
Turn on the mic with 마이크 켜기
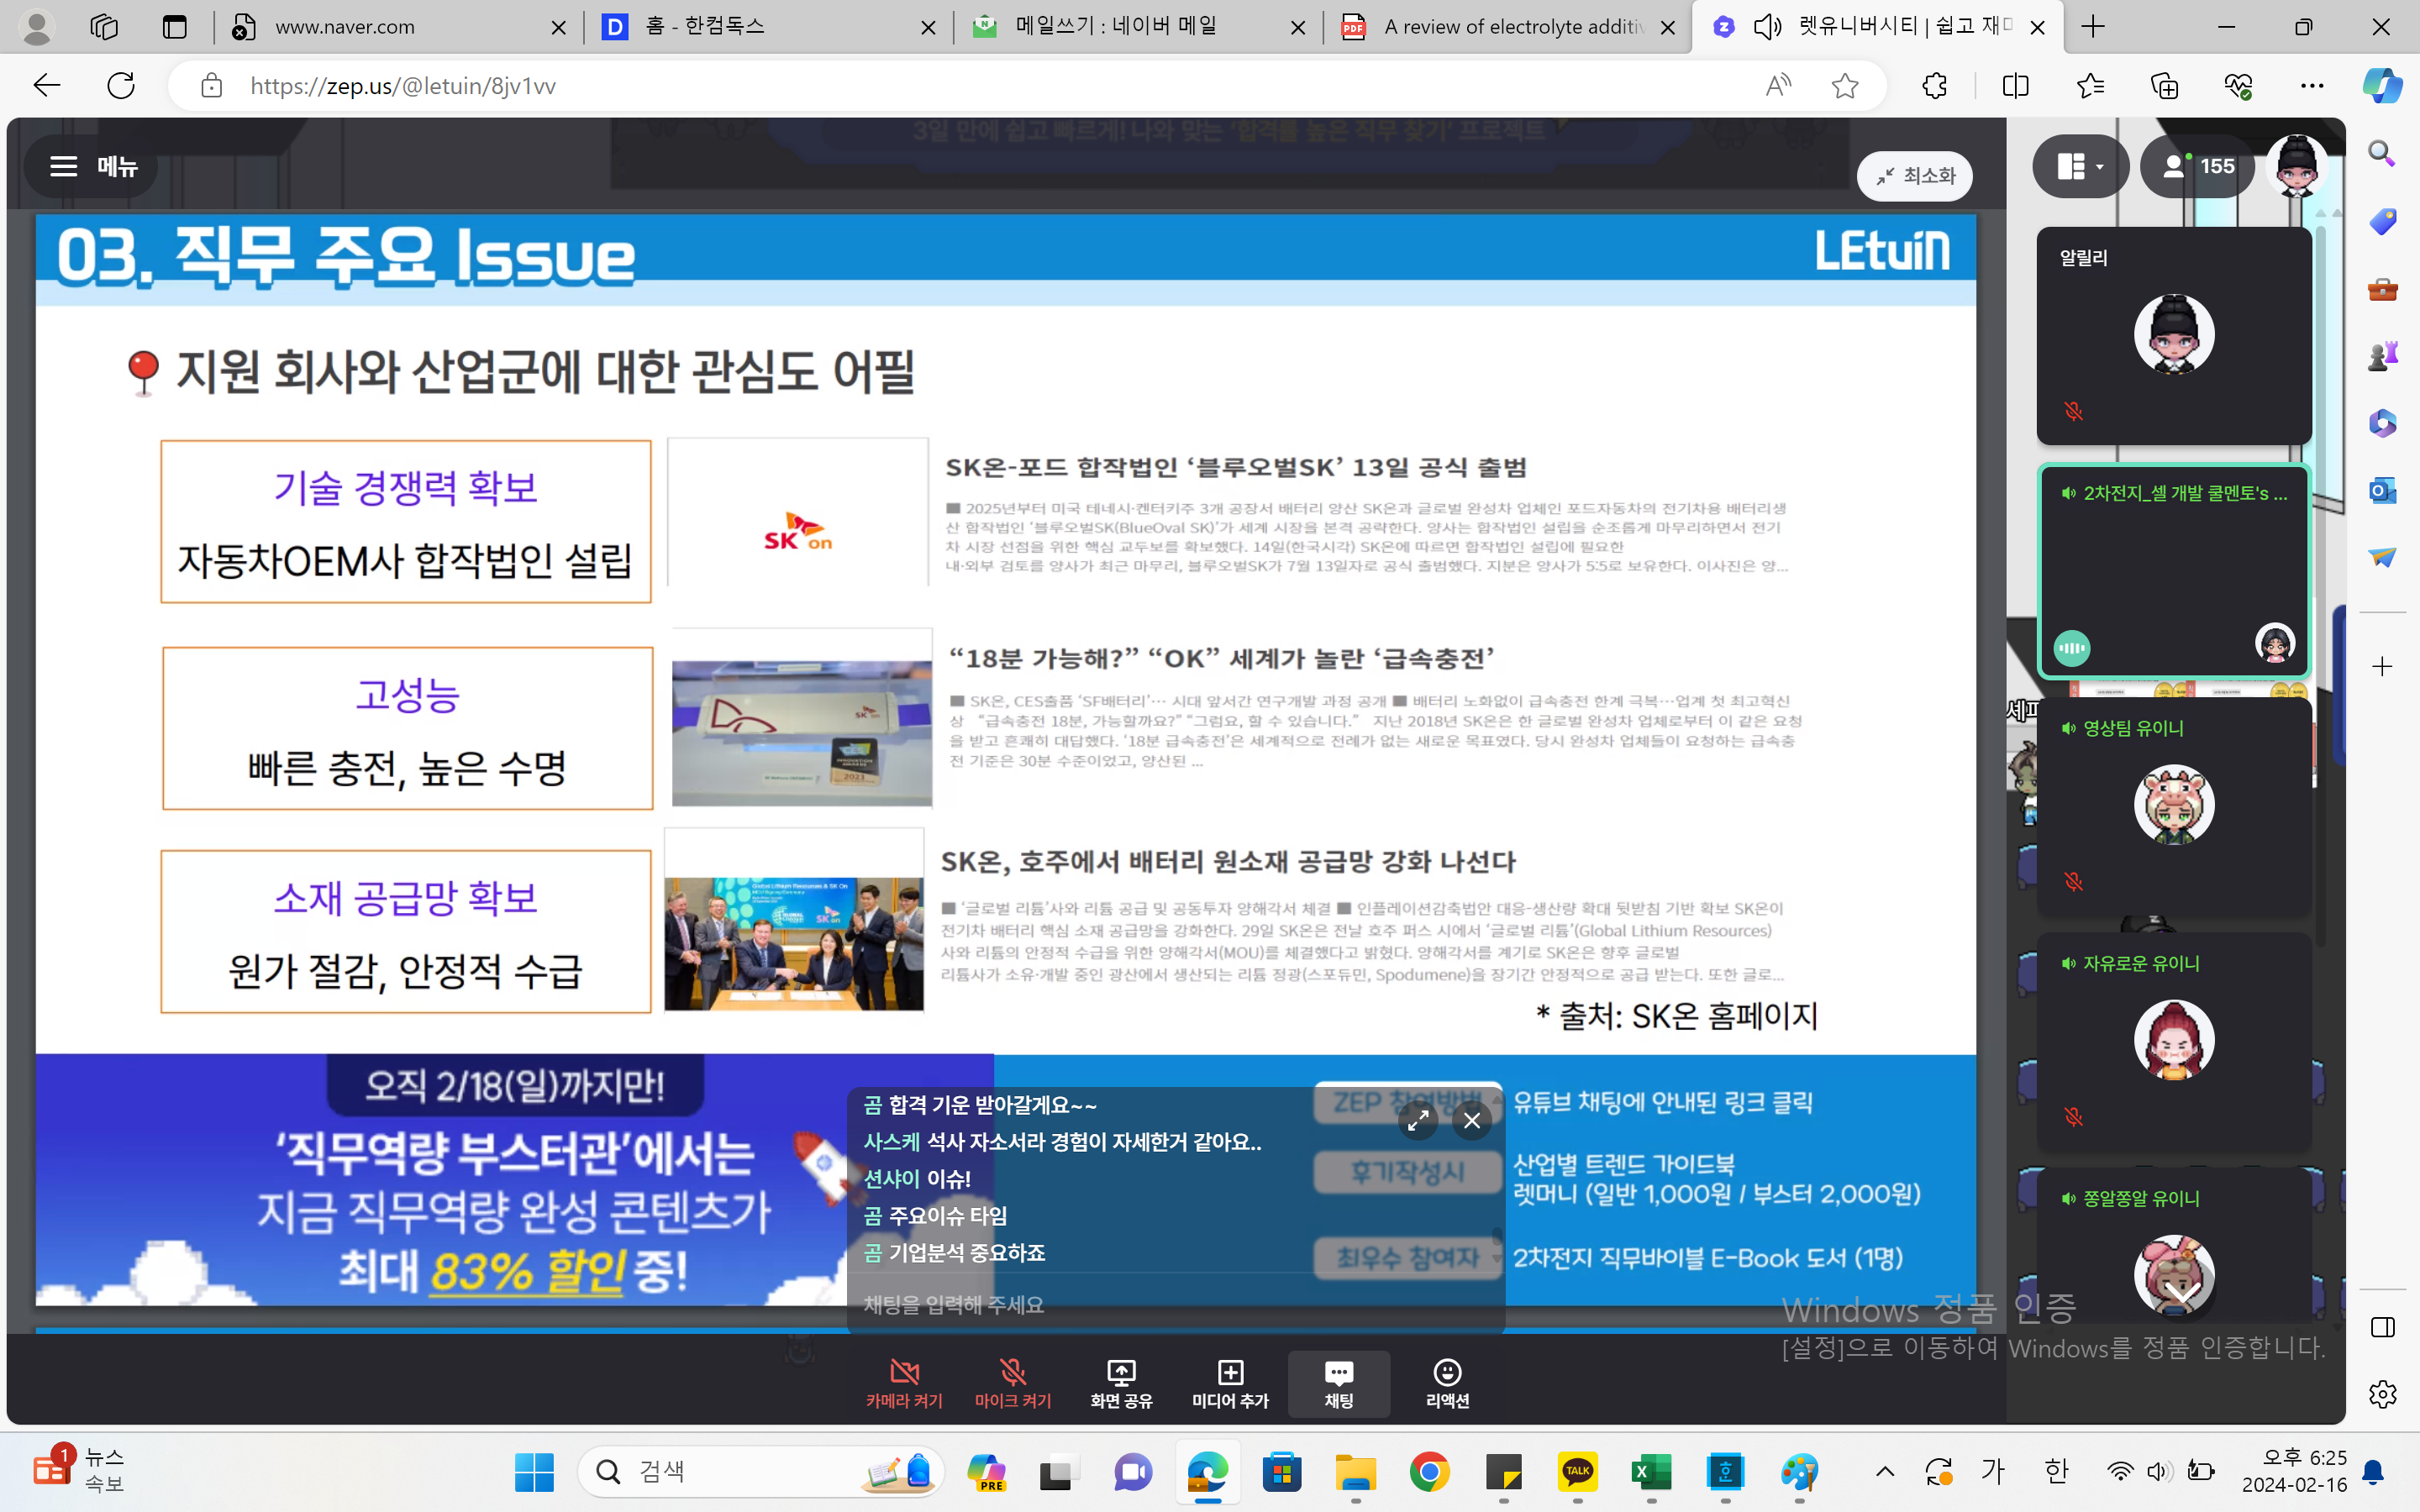[1013, 1384]
